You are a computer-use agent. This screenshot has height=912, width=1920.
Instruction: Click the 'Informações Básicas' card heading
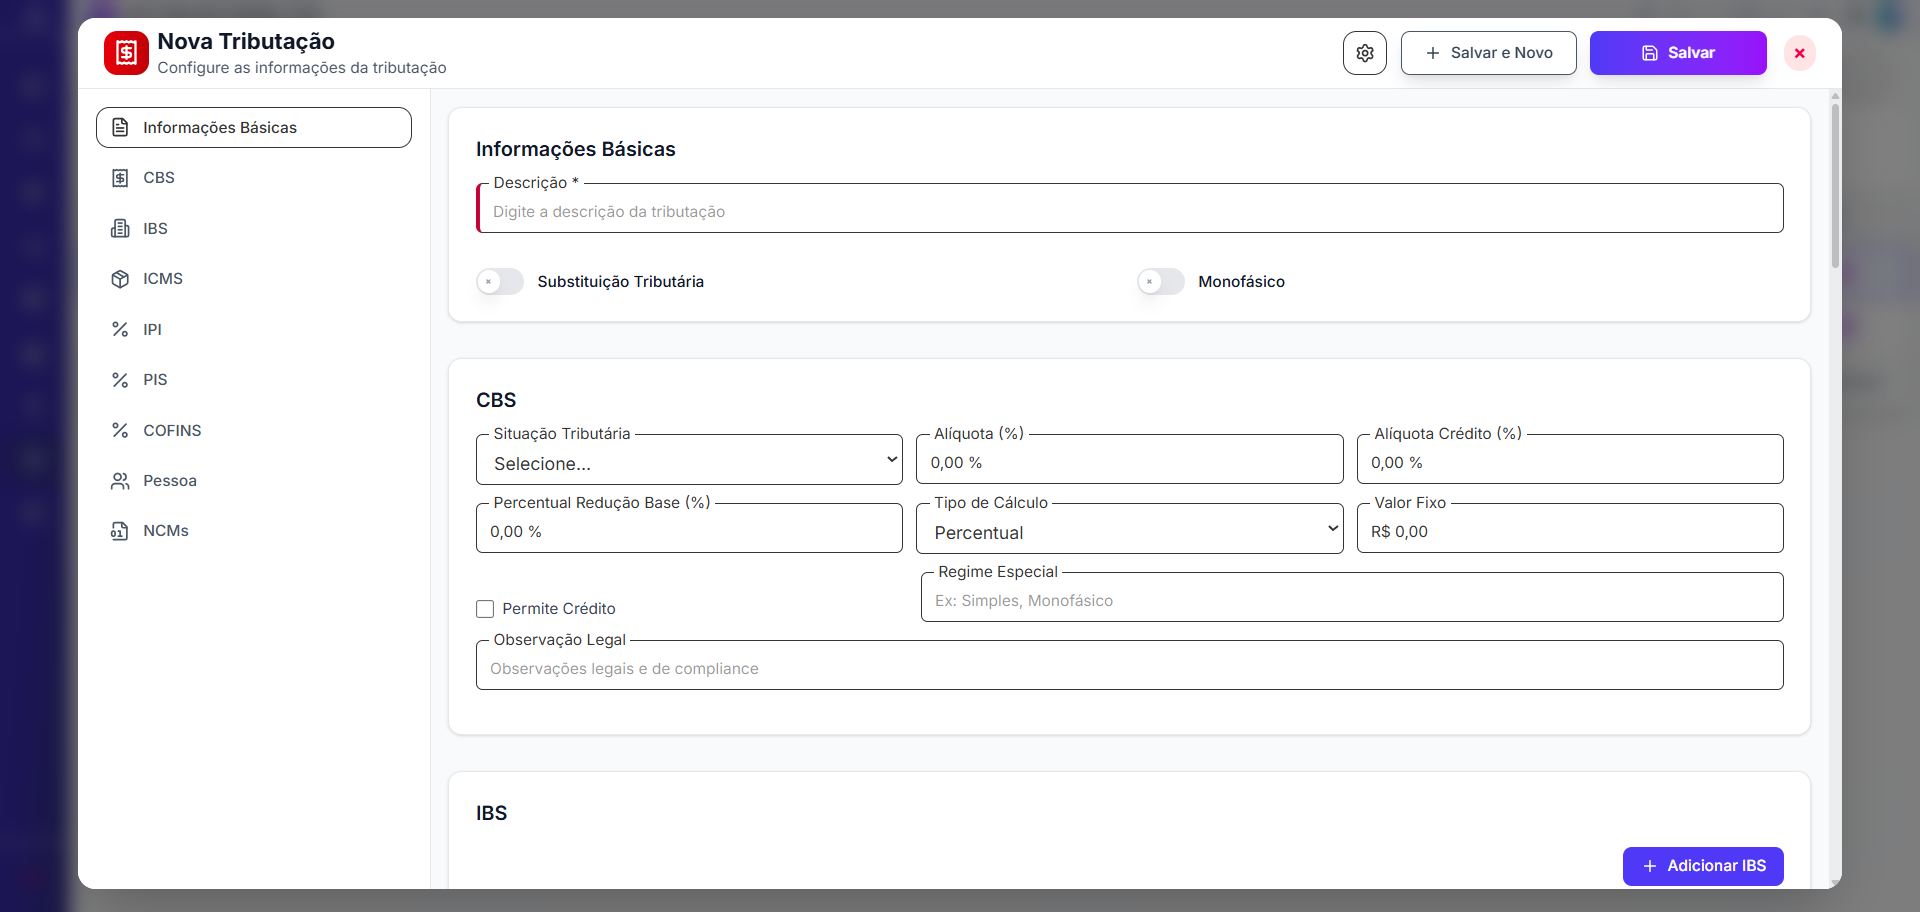coord(576,149)
